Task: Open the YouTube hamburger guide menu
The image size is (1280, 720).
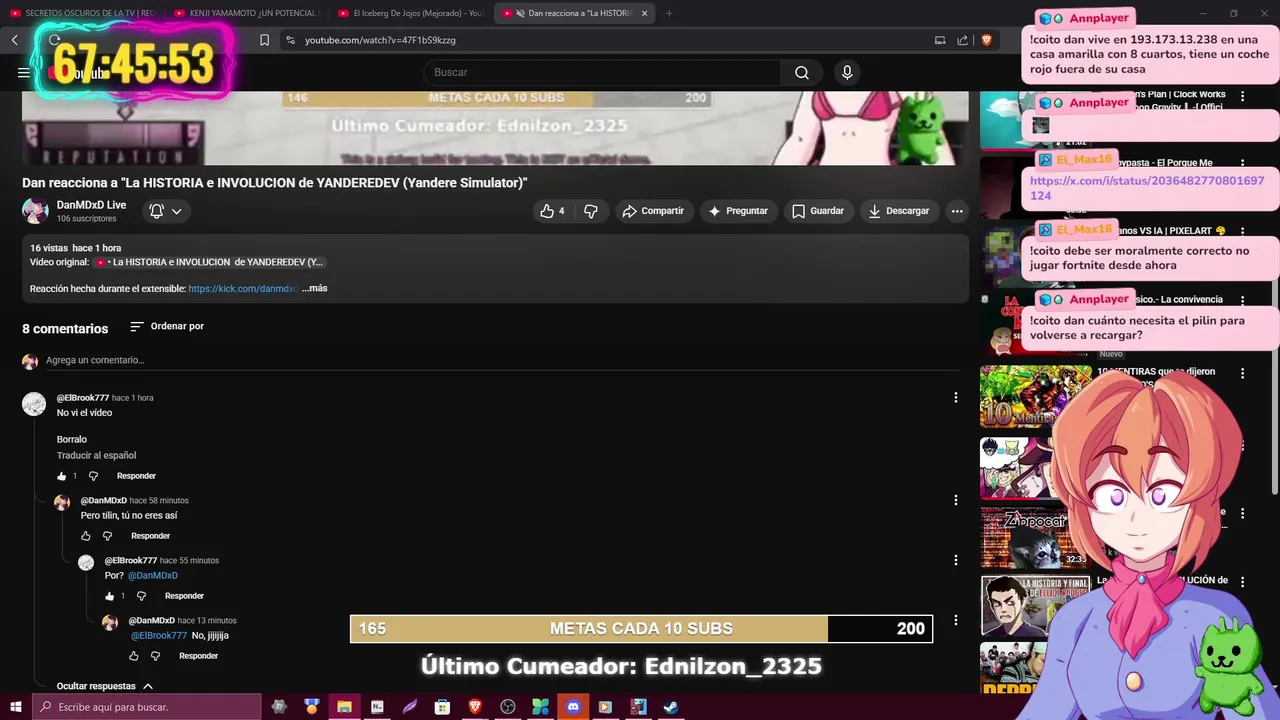Action: pyautogui.click(x=24, y=72)
